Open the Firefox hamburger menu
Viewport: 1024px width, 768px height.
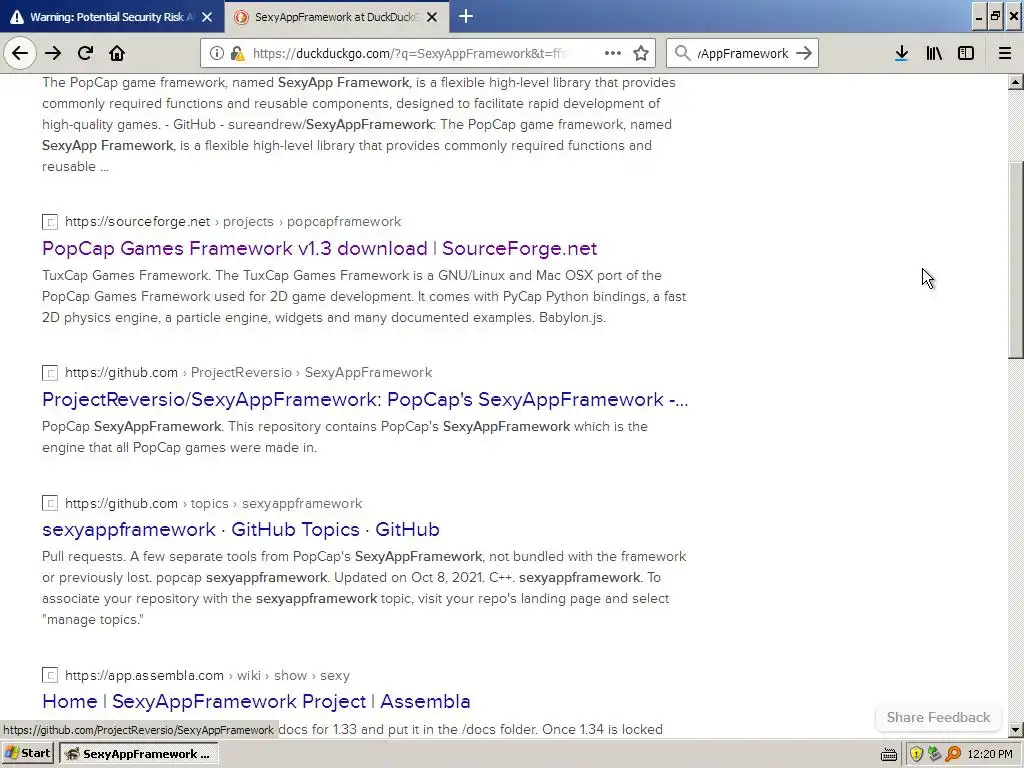pos(1005,53)
